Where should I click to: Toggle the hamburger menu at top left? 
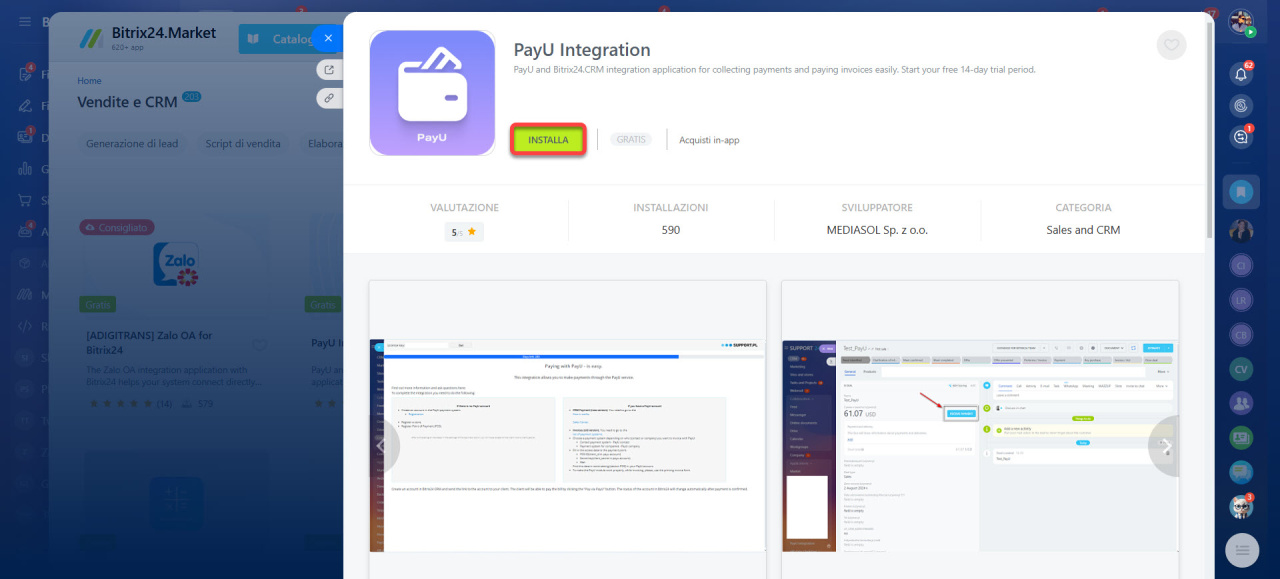click(x=24, y=21)
